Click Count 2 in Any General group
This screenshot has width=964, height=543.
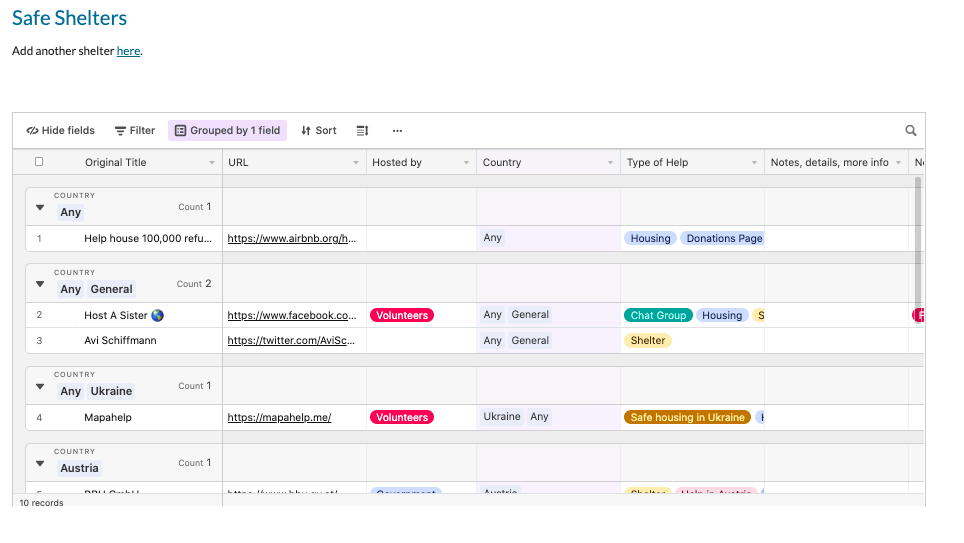194,284
